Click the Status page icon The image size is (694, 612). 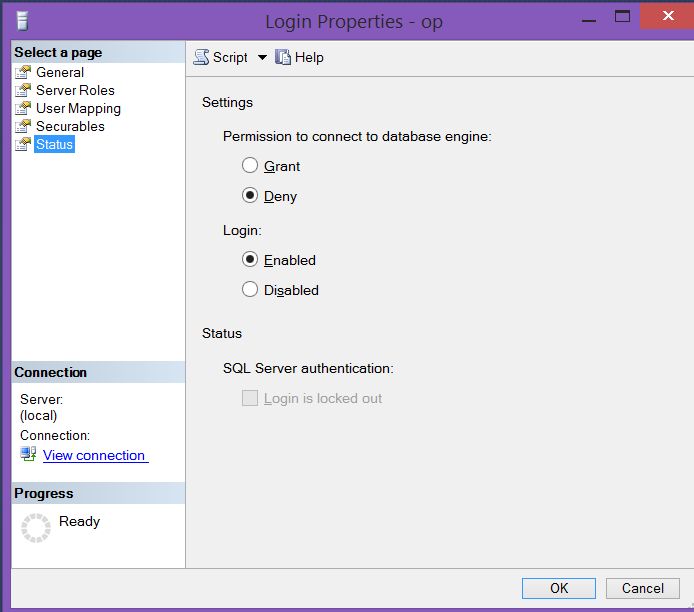click(23, 144)
